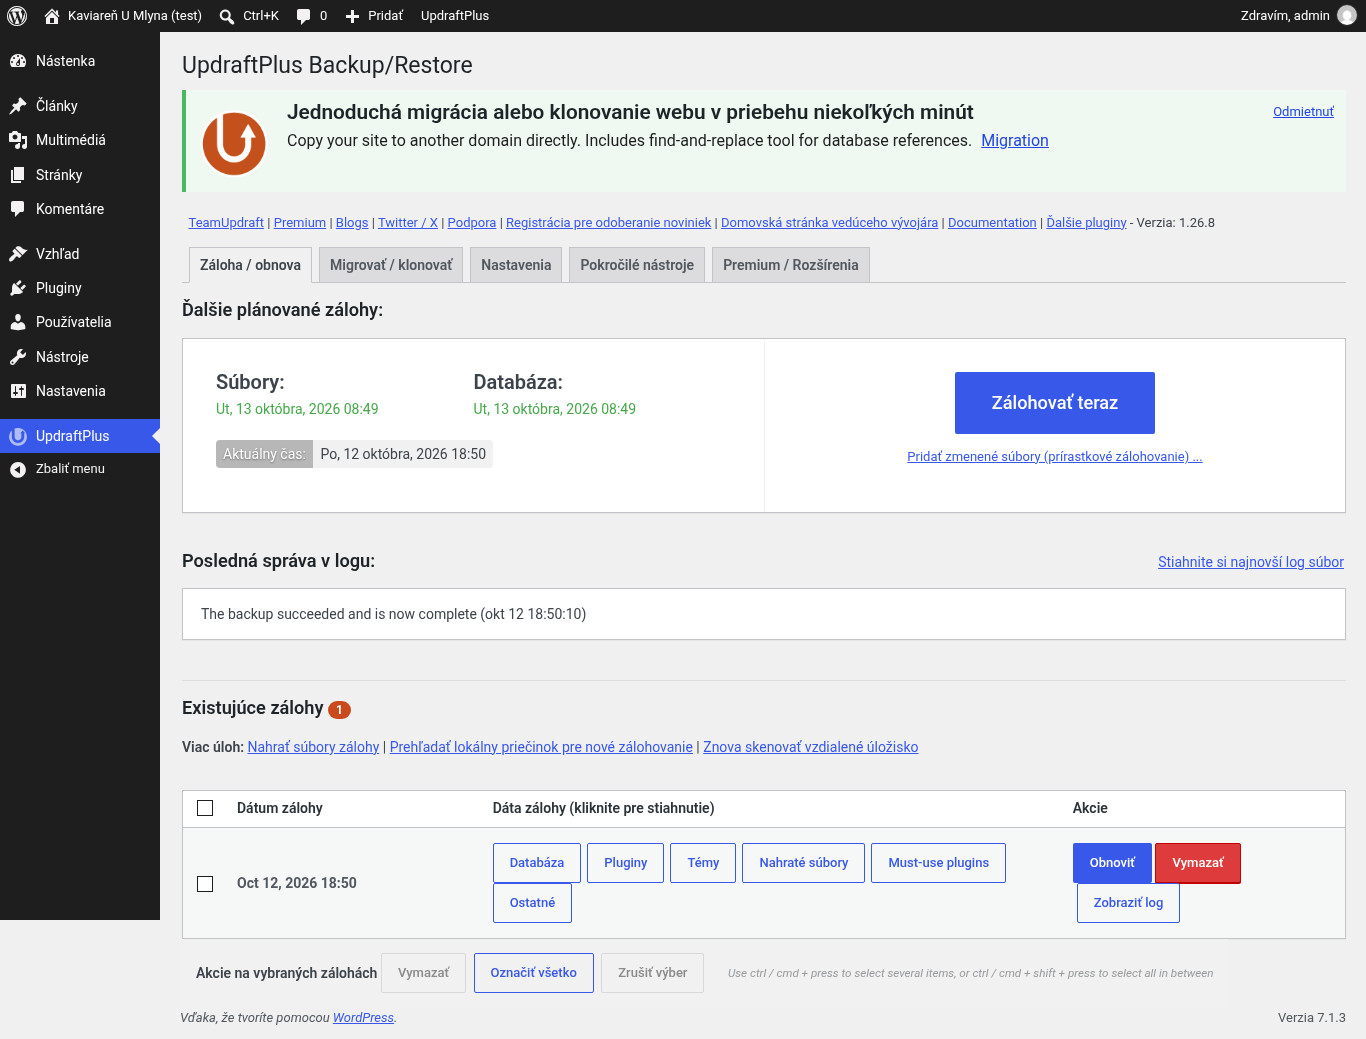Switch to the Nastavenia tab
Viewport: 1366px width, 1039px height.
(x=516, y=265)
